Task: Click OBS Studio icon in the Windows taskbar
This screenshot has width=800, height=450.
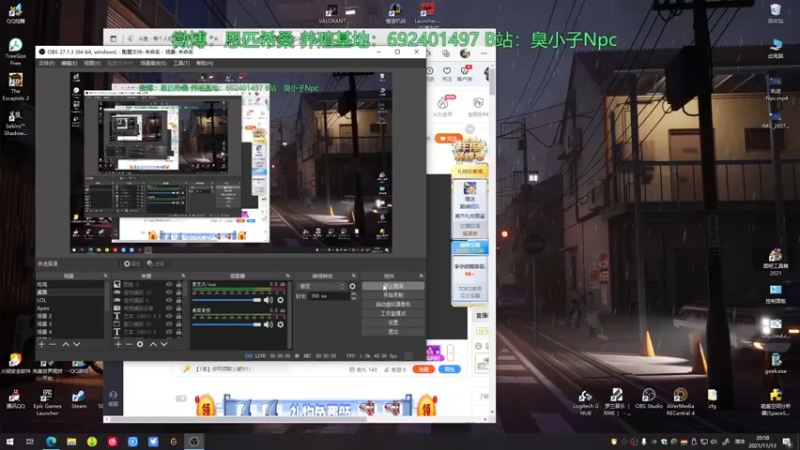Action: pyautogui.click(x=194, y=441)
